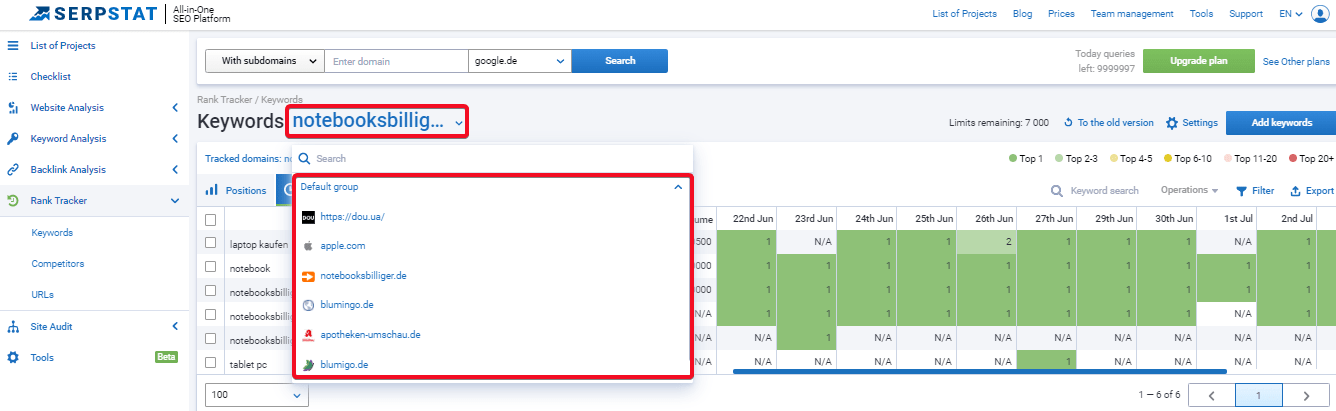Click the Top 1 green legend dot
1336x411 pixels.
pos(1013,158)
